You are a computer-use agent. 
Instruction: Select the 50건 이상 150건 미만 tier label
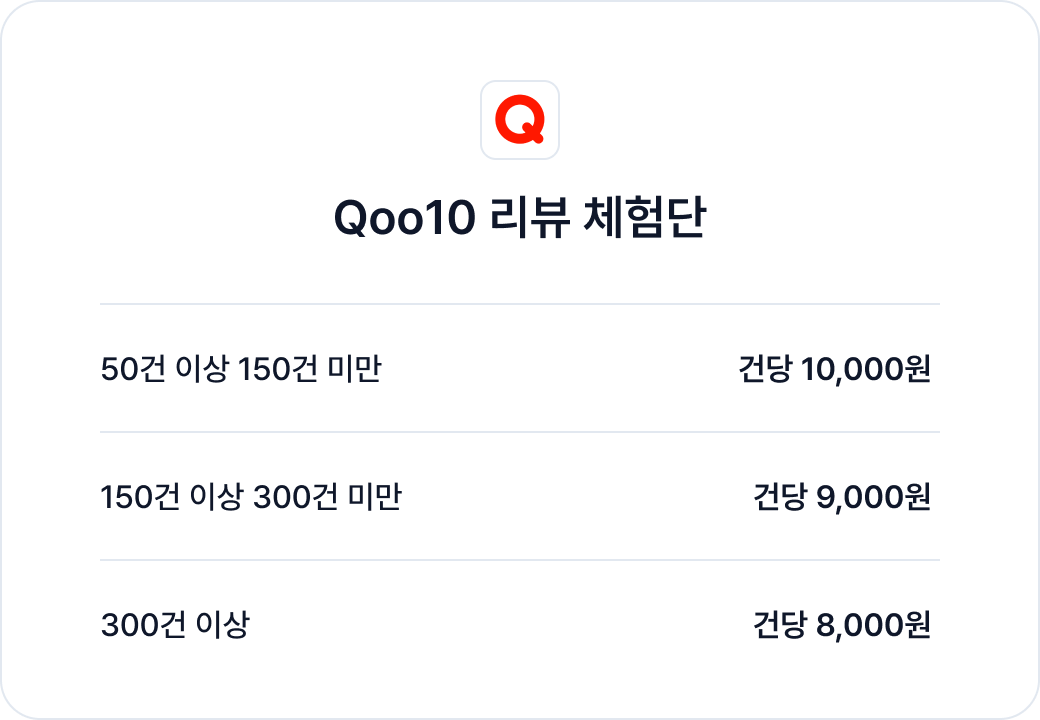coord(241,369)
